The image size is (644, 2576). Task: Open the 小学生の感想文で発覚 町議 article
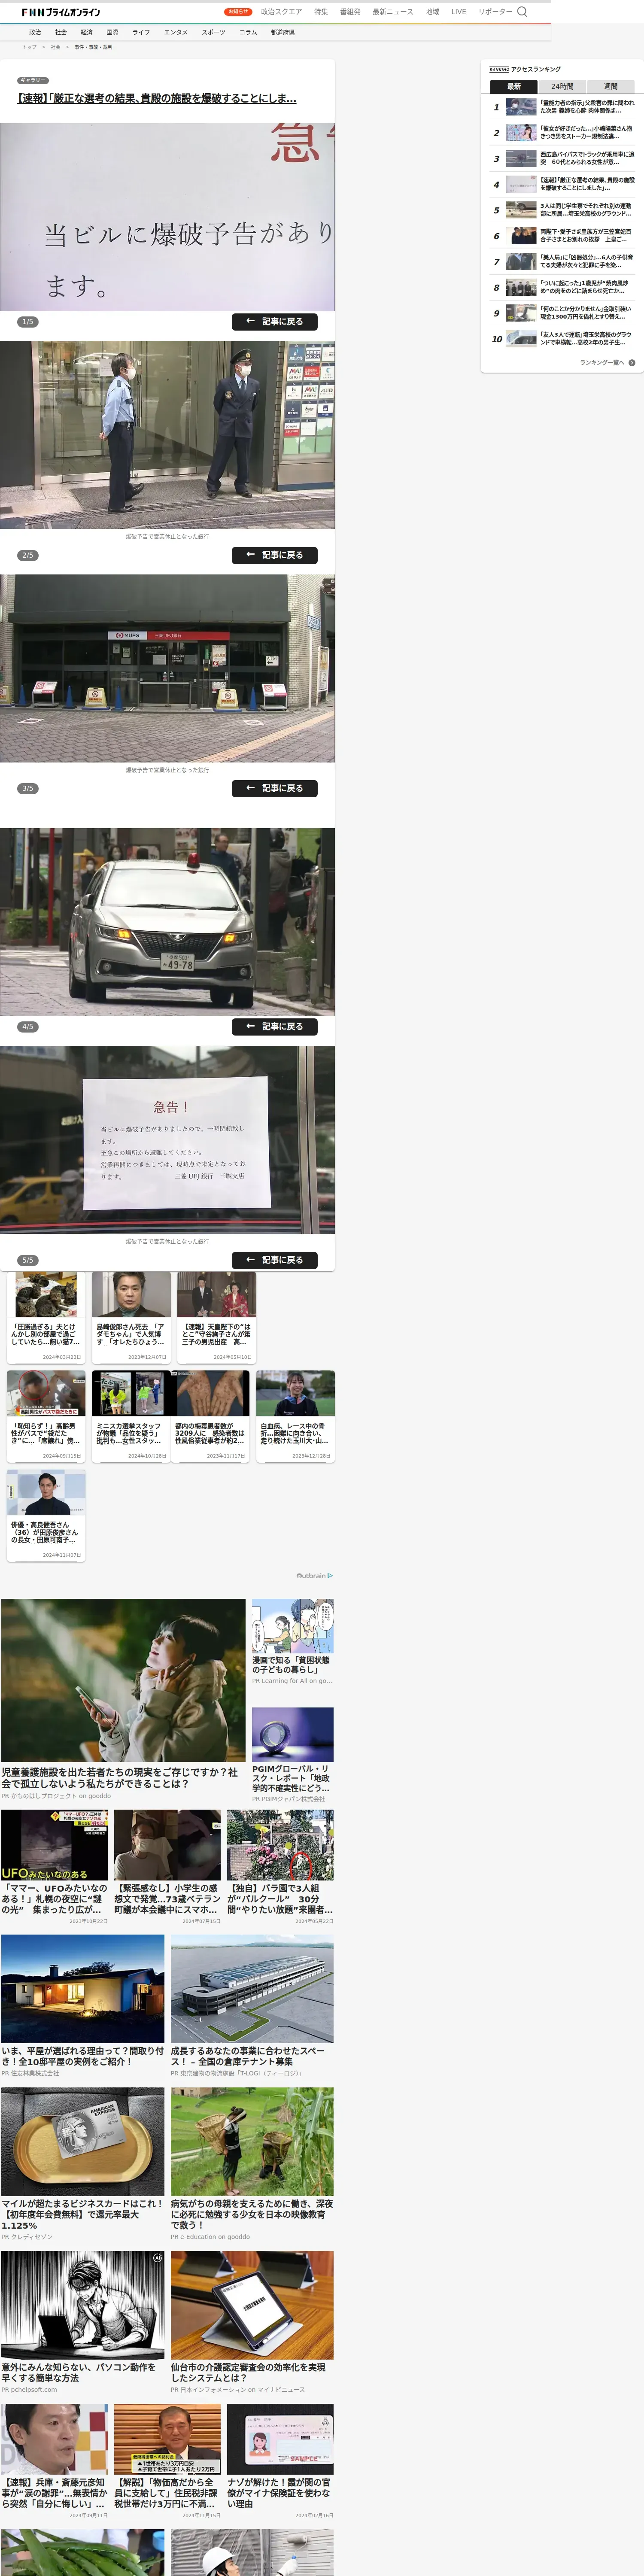167,1867
